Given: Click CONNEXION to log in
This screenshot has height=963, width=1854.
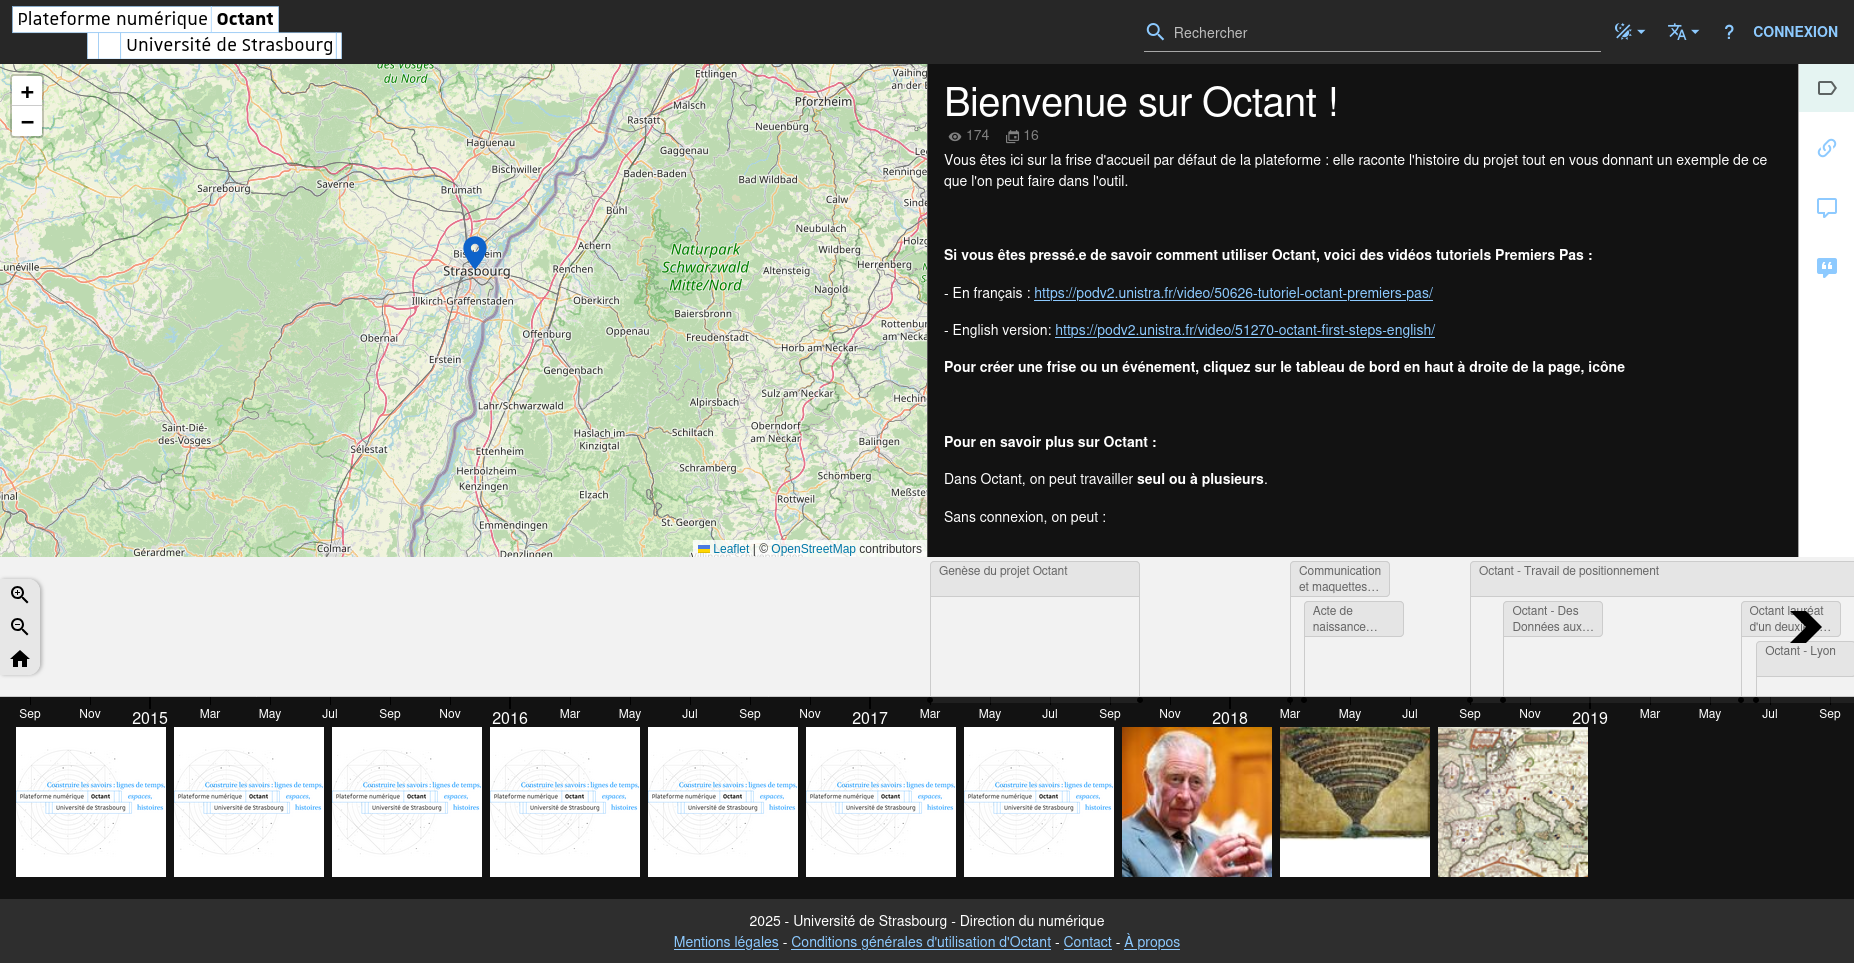Looking at the screenshot, I should (x=1795, y=32).
